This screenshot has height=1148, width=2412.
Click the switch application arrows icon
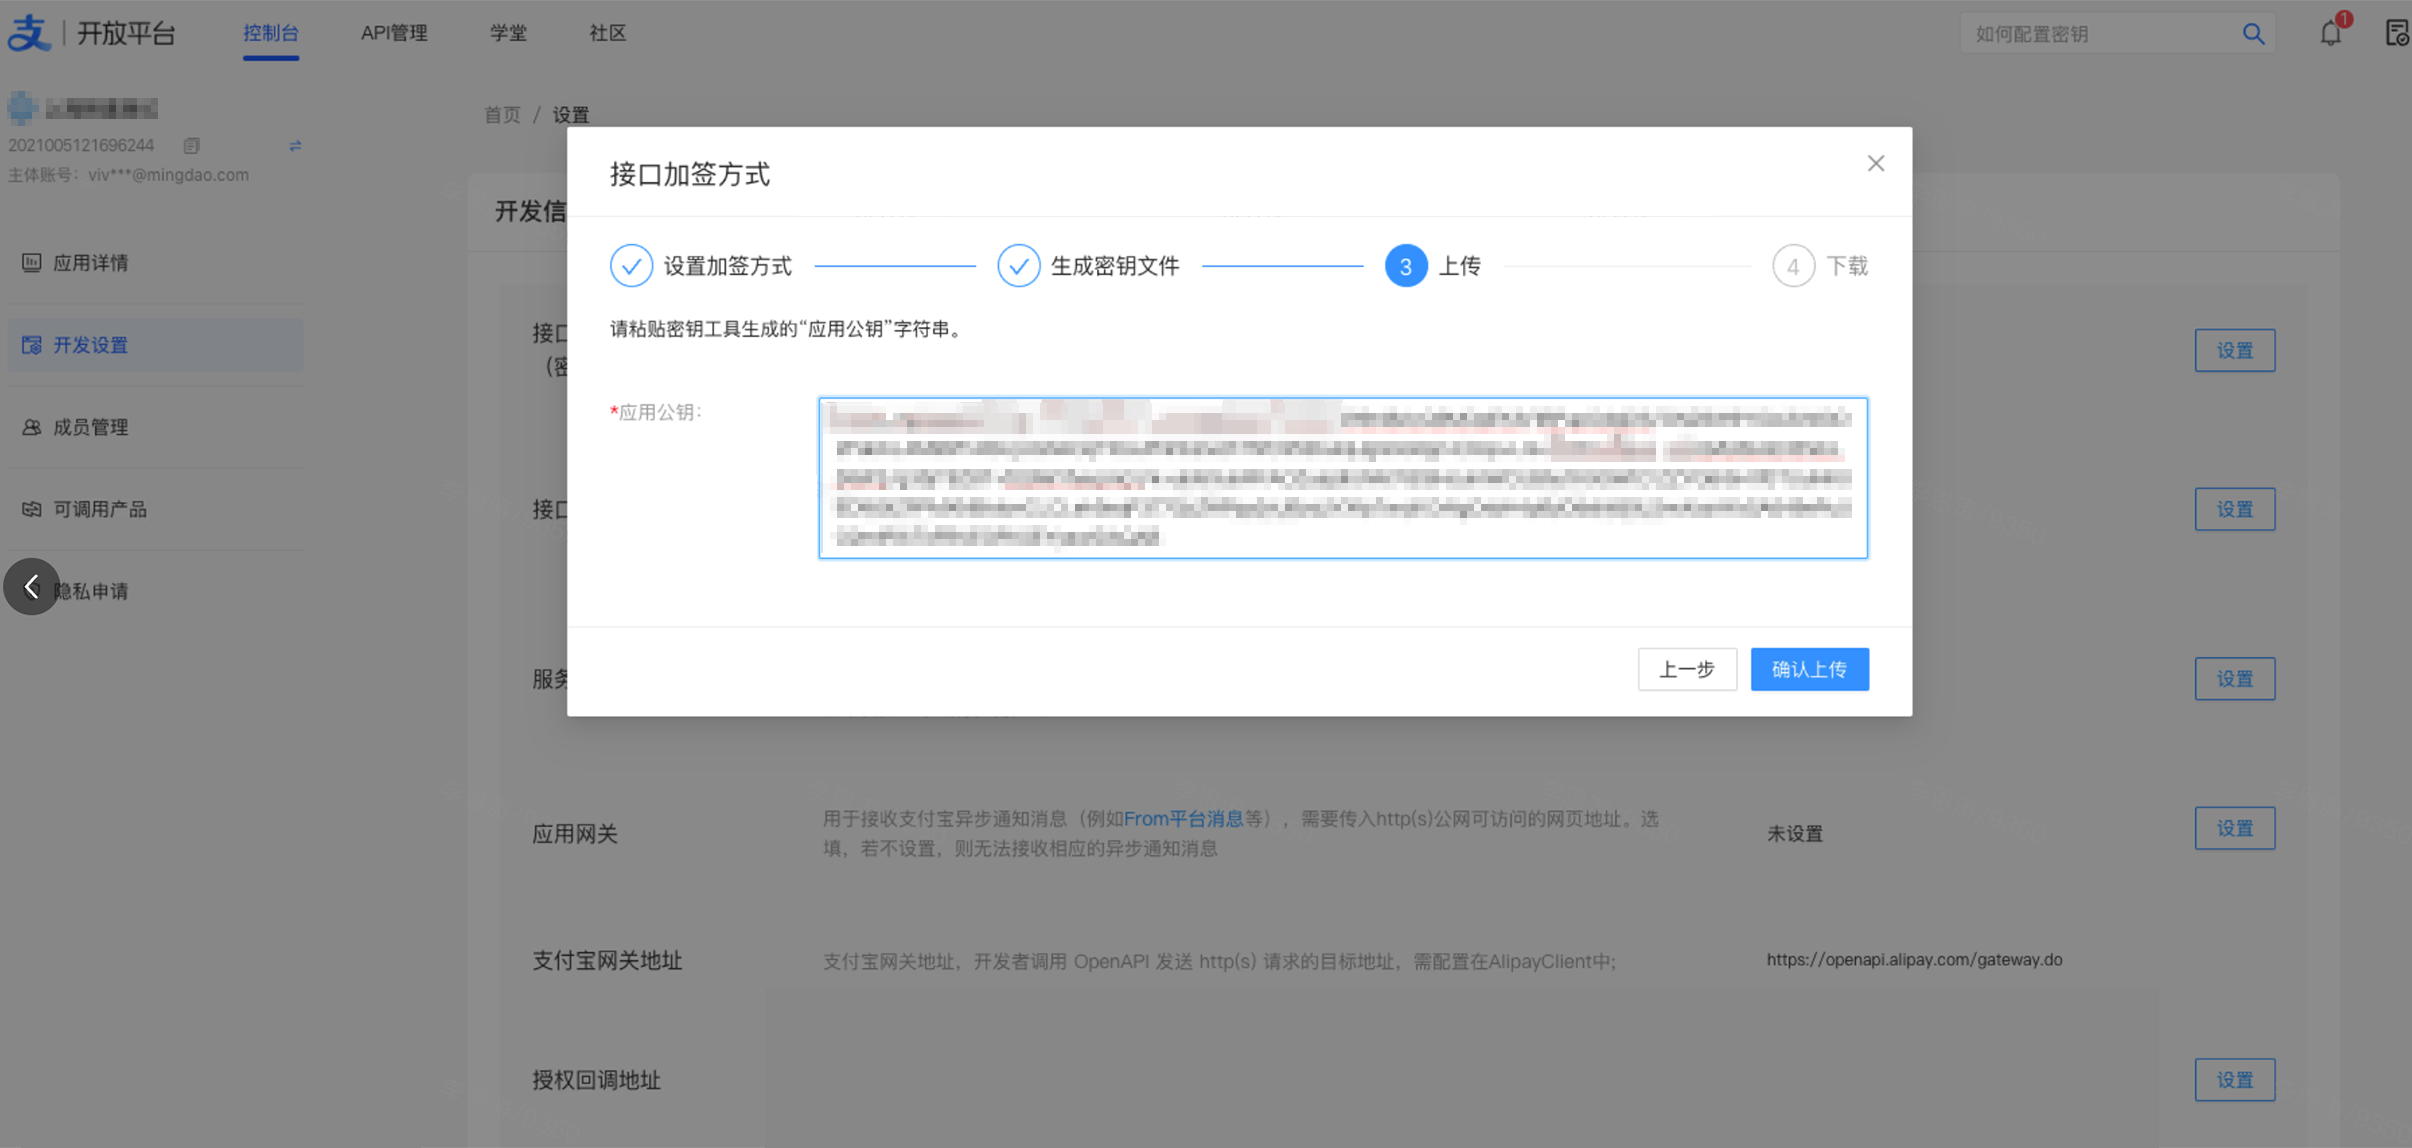coord(295,146)
